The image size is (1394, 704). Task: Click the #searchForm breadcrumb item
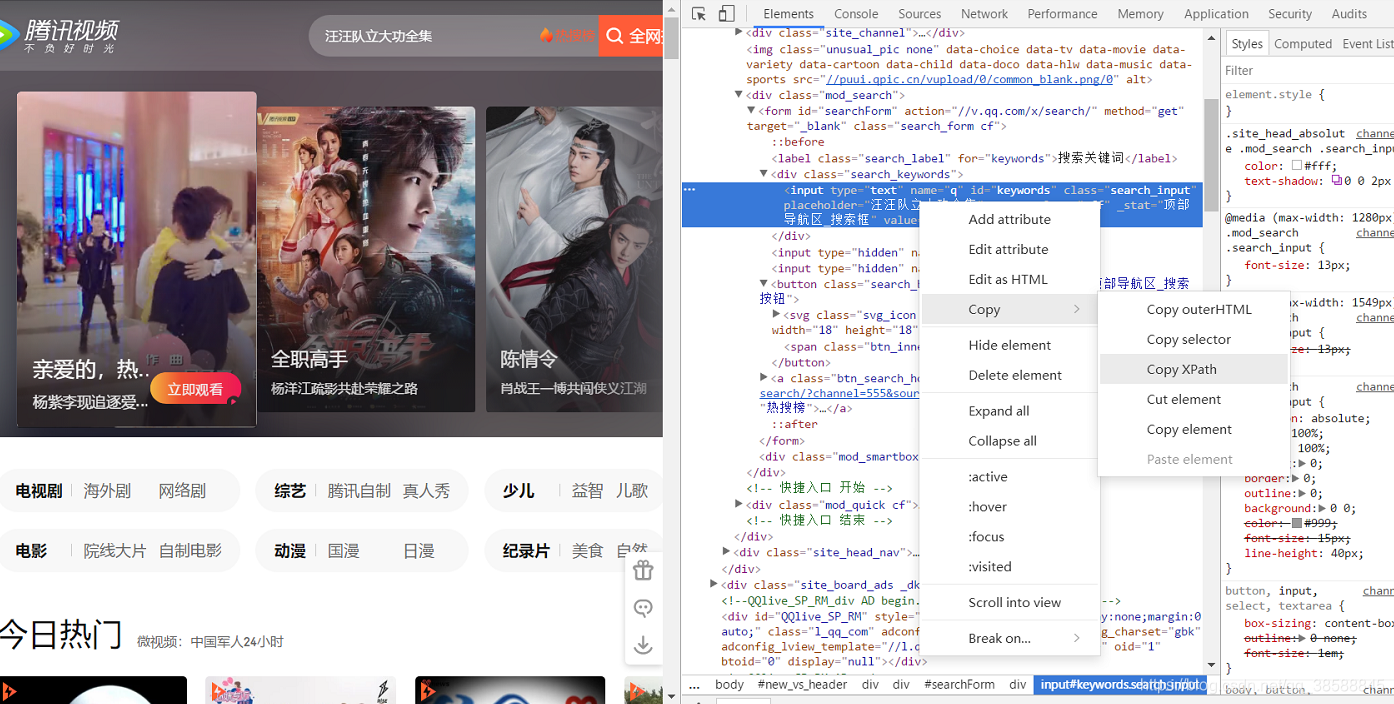pos(959,685)
